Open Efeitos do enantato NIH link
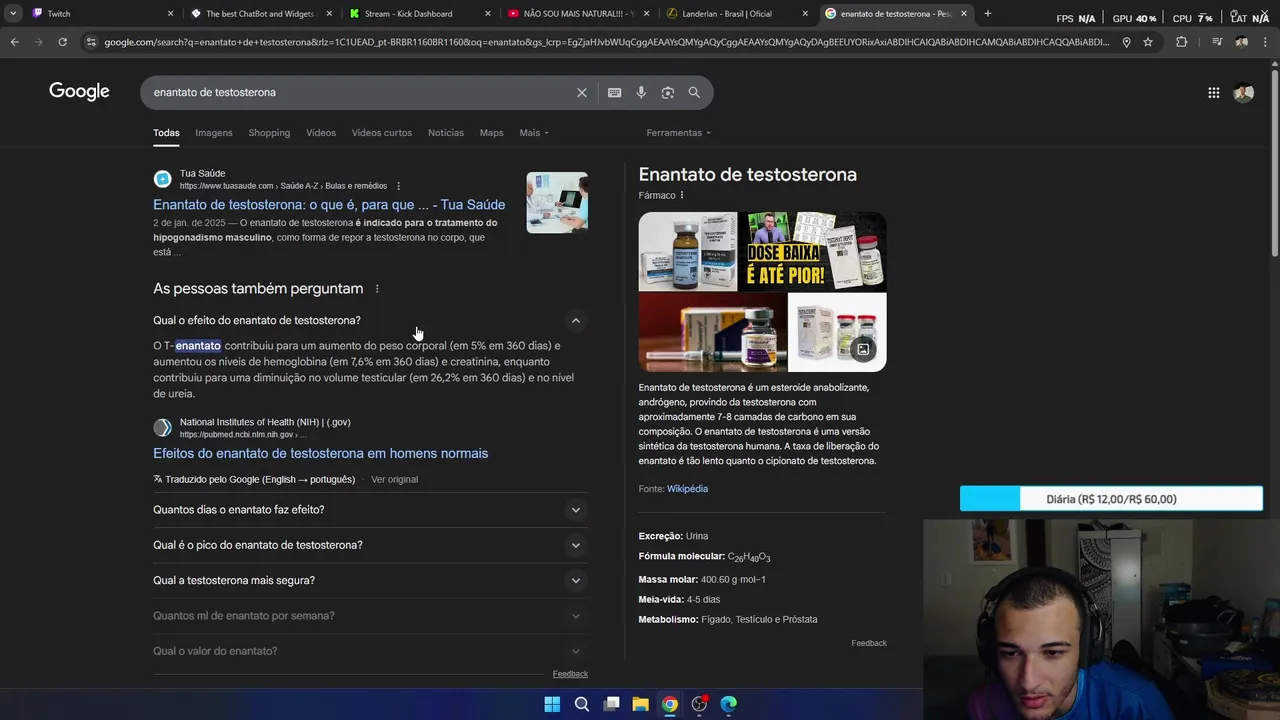This screenshot has width=1280, height=720. (x=320, y=454)
